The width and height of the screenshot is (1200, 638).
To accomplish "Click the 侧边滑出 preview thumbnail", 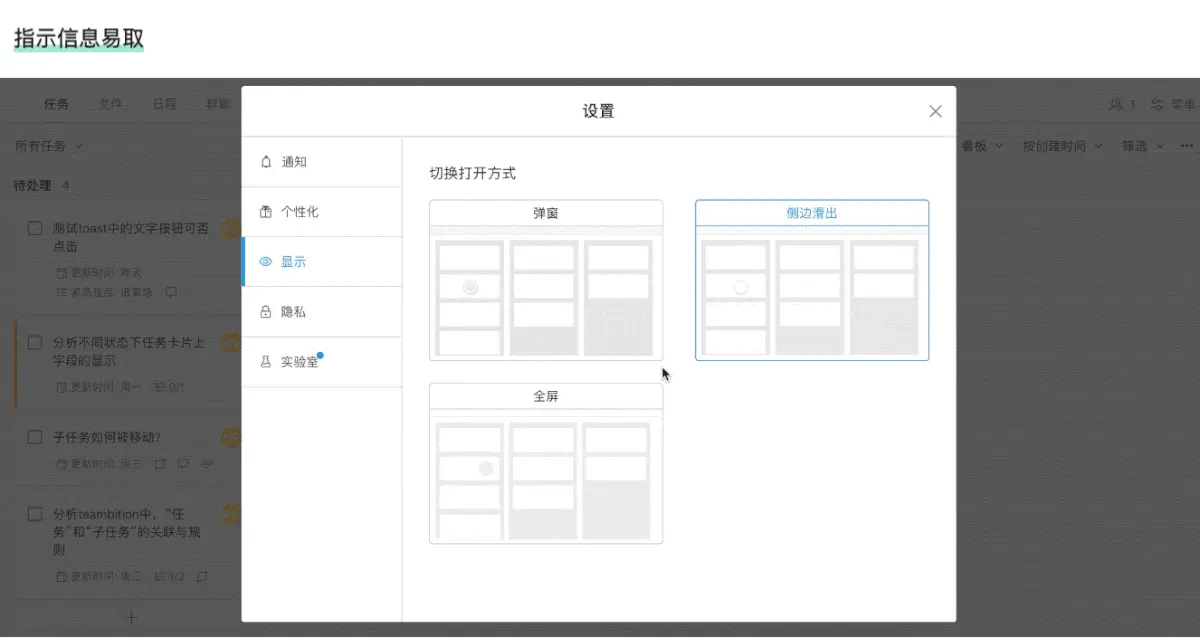I will pyautogui.click(x=812, y=293).
